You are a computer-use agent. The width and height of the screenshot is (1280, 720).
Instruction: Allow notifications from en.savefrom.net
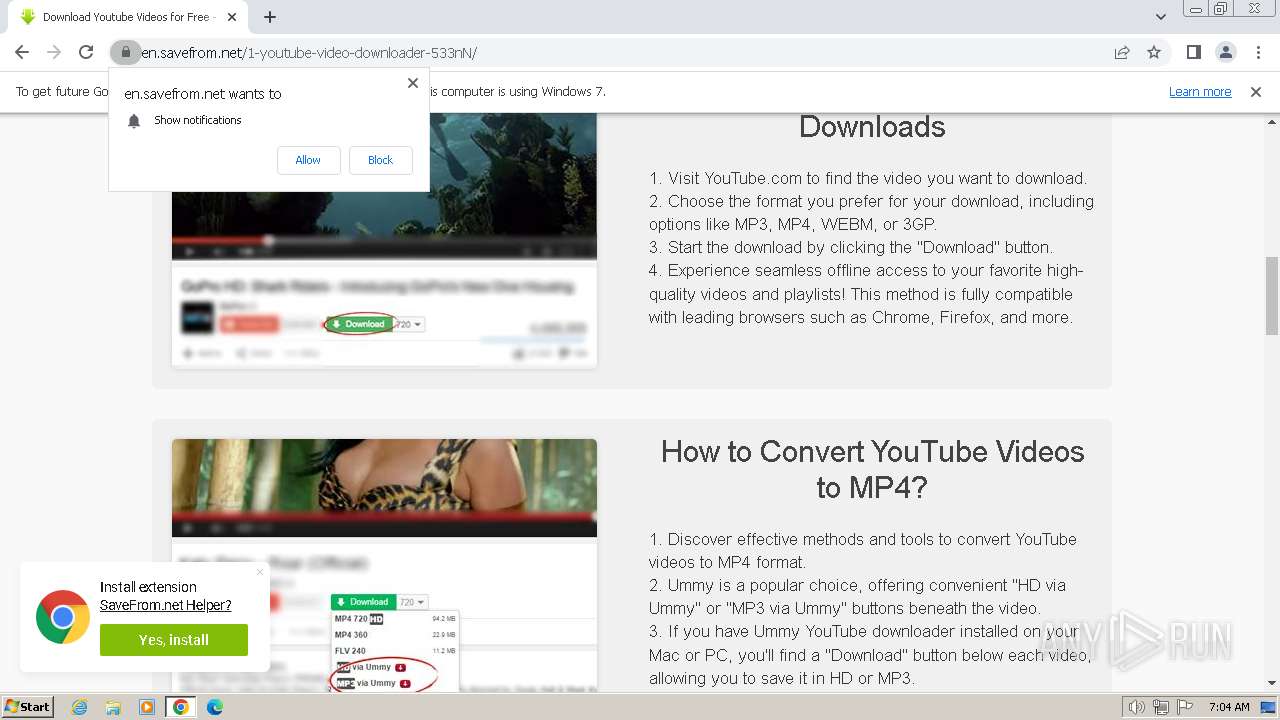click(308, 160)
